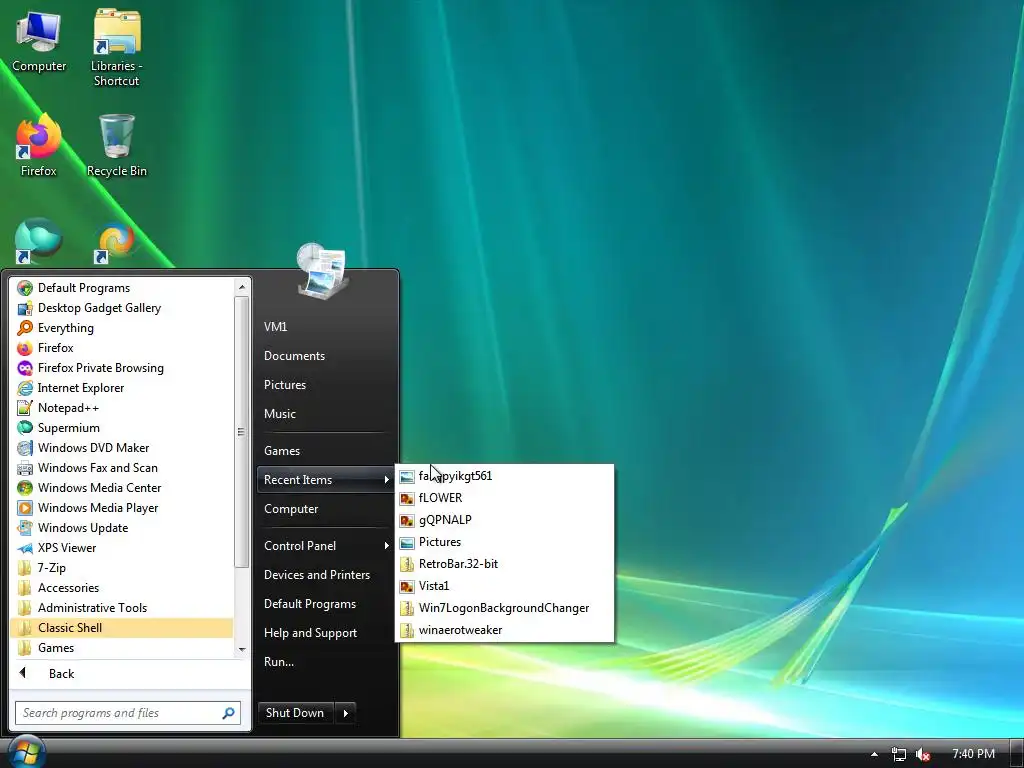Expand the Recent Items submenu
Image resolution: width=1024 pixels, height=768 pixels.
click(x=325, y=480)
